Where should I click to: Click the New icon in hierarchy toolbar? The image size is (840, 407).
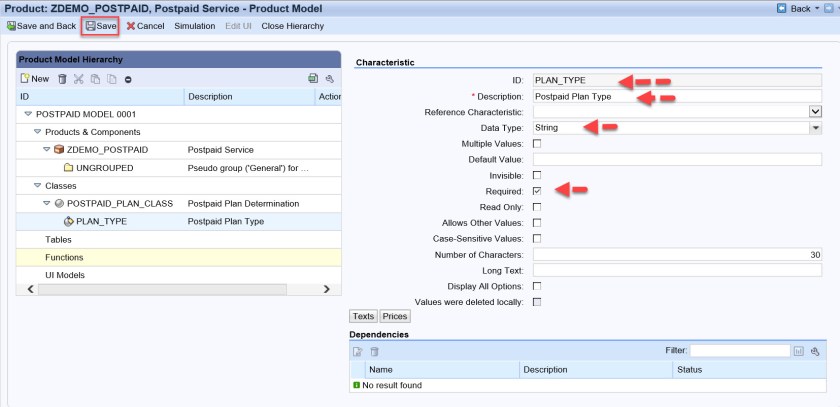click(35, 78)
